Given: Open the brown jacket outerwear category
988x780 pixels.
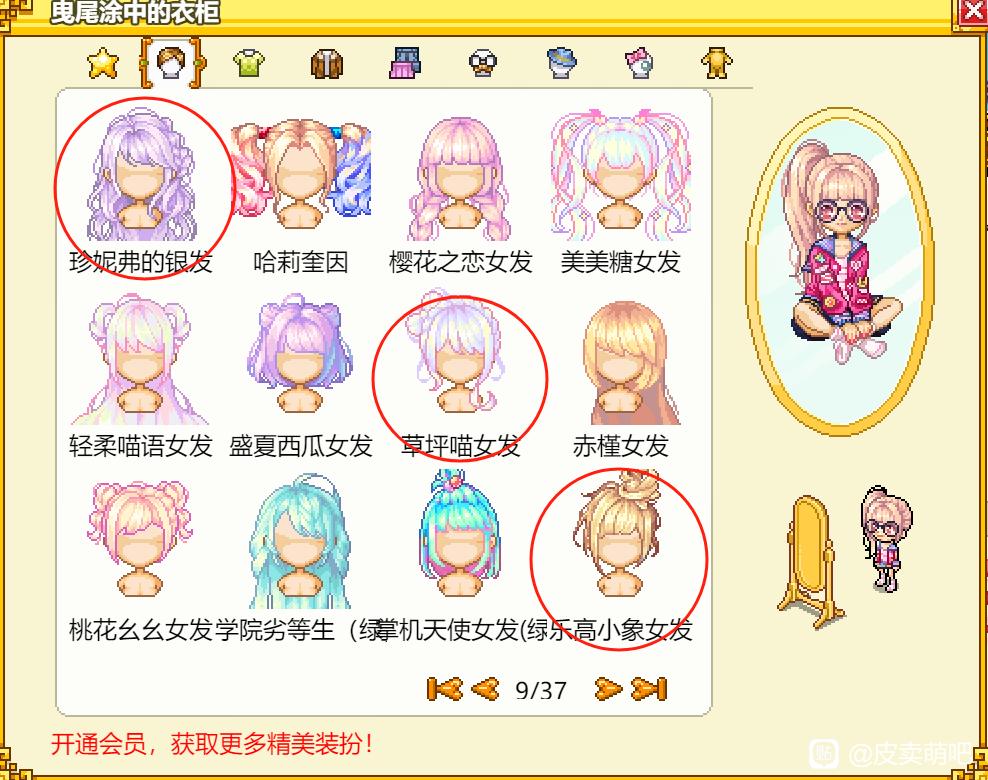Looking at the screenshot, I should (x=327, y=64).
